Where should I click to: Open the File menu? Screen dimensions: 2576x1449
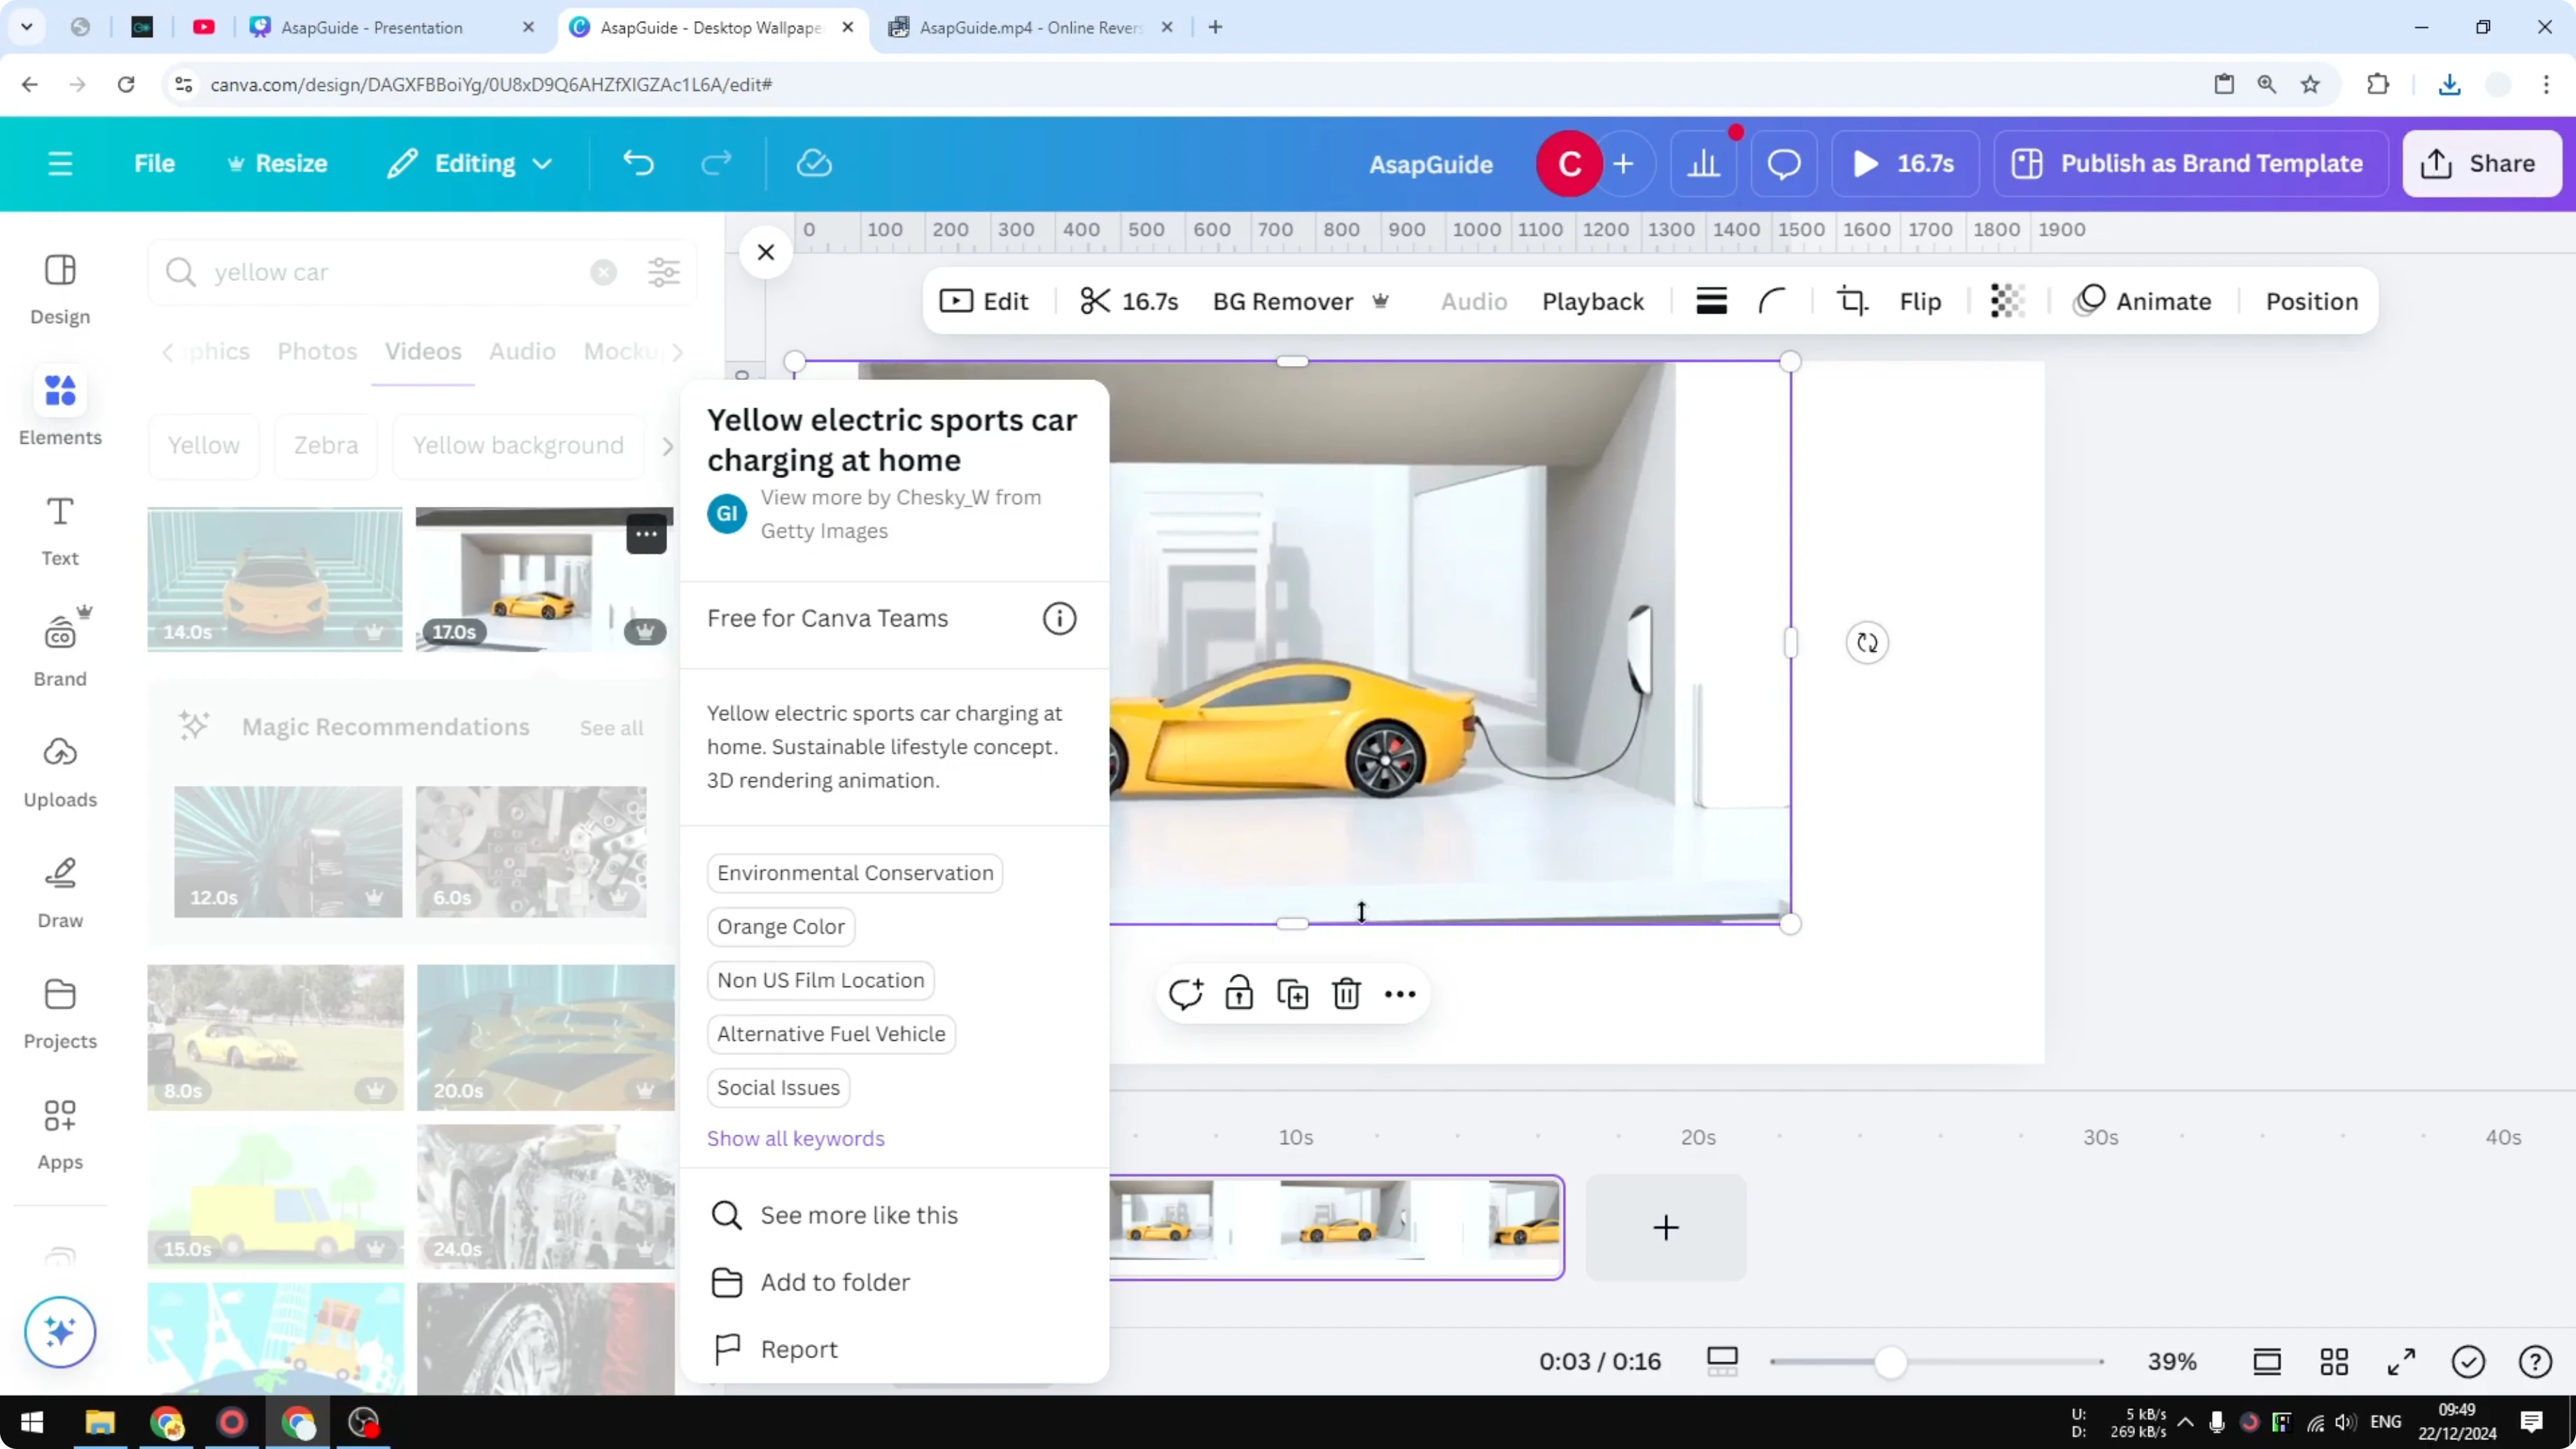click(x=155, y=163)
